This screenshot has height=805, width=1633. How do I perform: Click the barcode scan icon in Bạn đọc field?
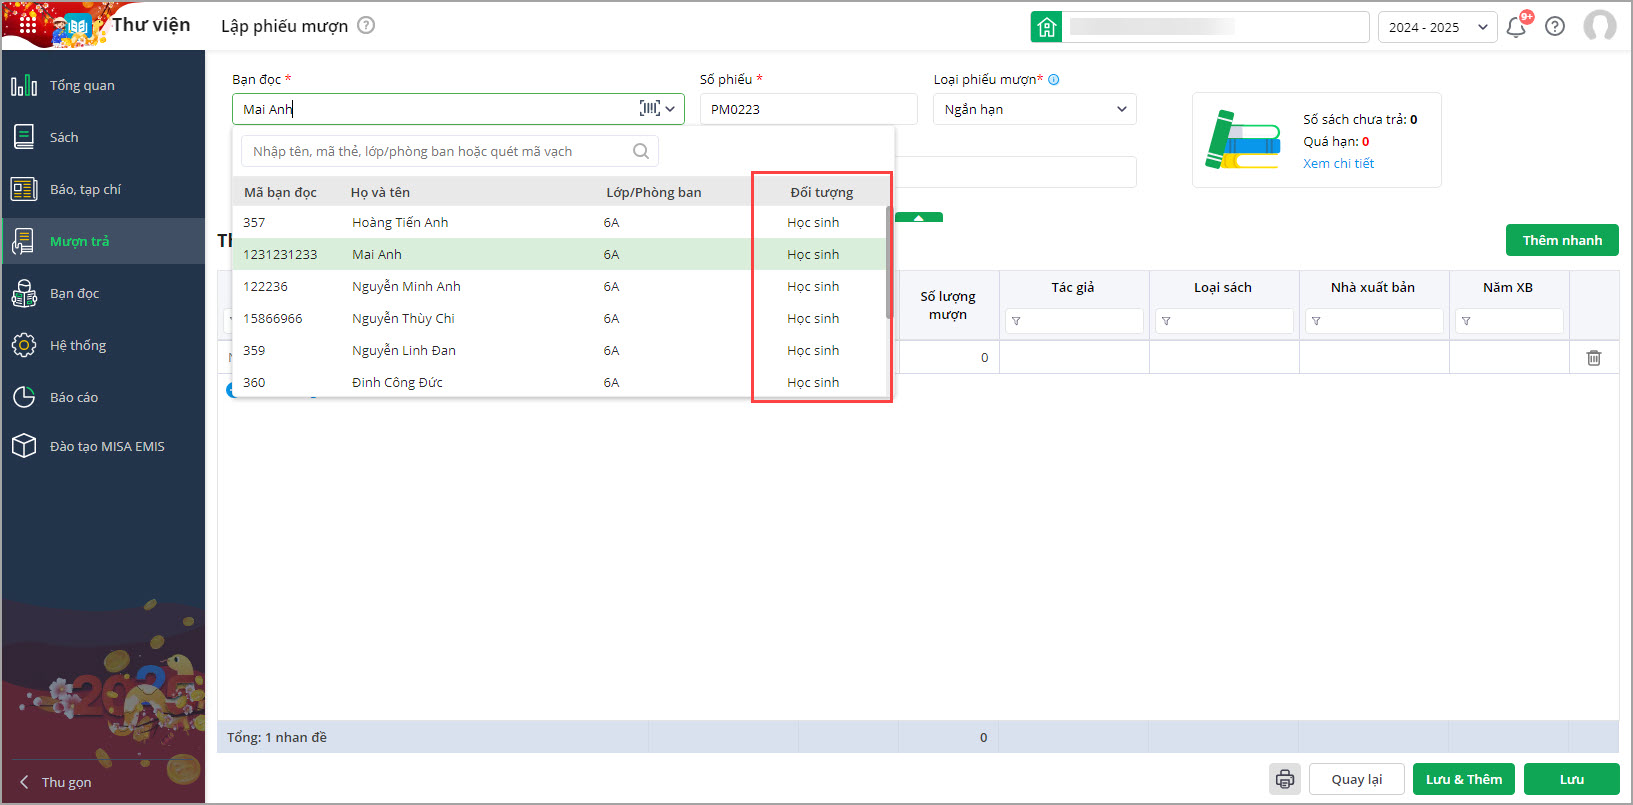pos(649,109)
